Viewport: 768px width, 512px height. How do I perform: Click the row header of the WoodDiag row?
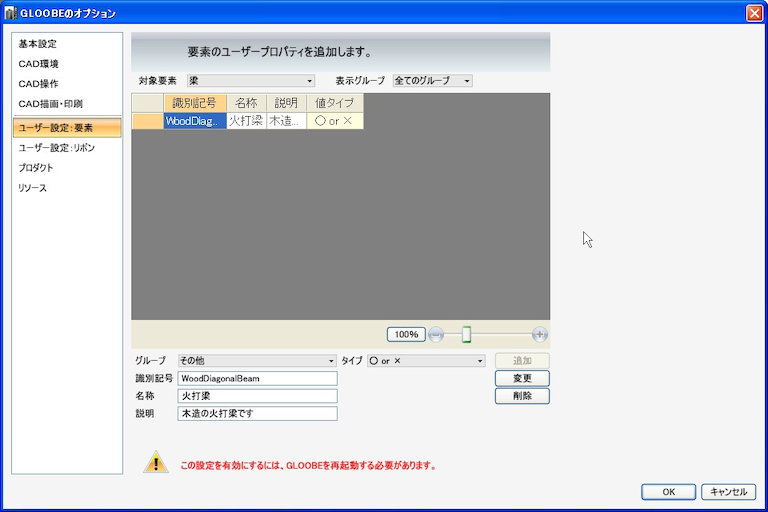coord(147,121)
